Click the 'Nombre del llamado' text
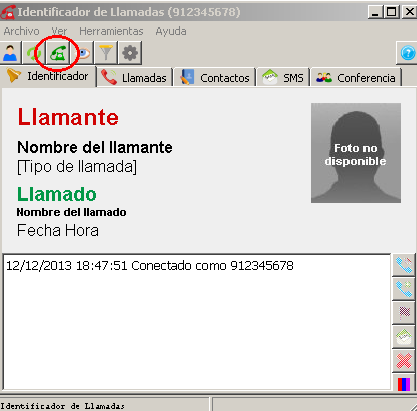Screen dimensions: 417x411 pyautogui.click(x=71, y=212)
